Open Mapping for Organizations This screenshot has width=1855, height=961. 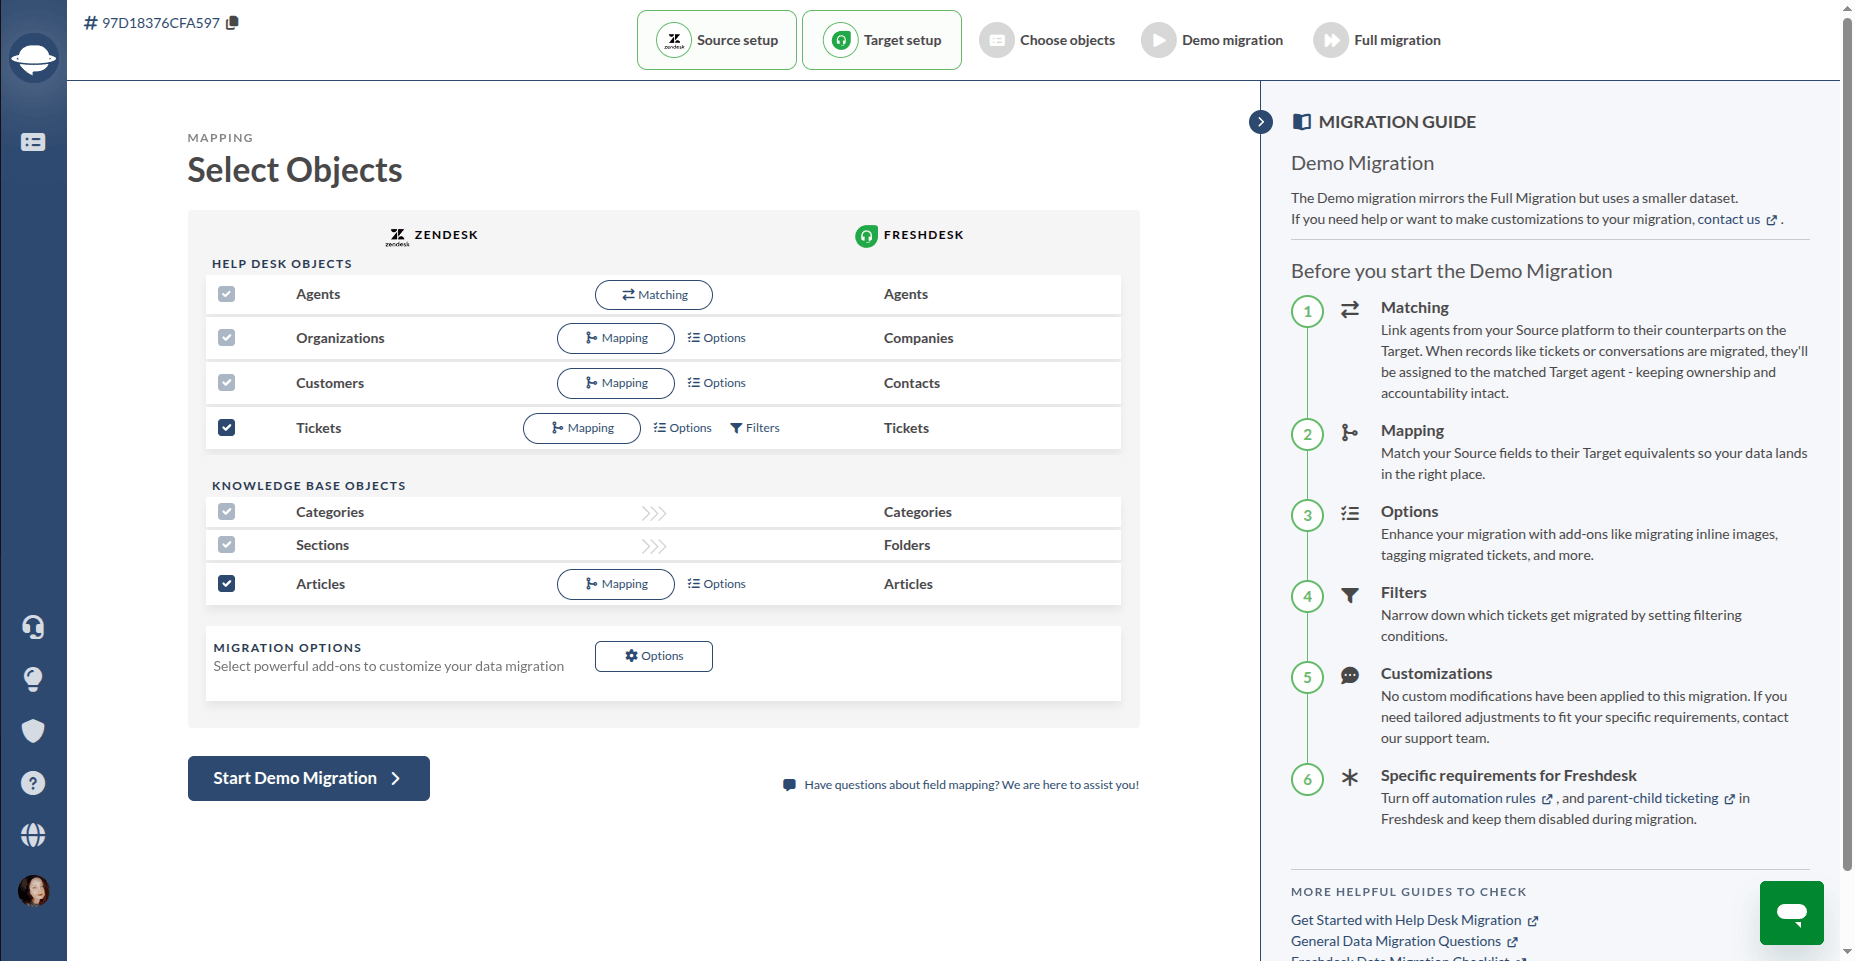point(616,339)
